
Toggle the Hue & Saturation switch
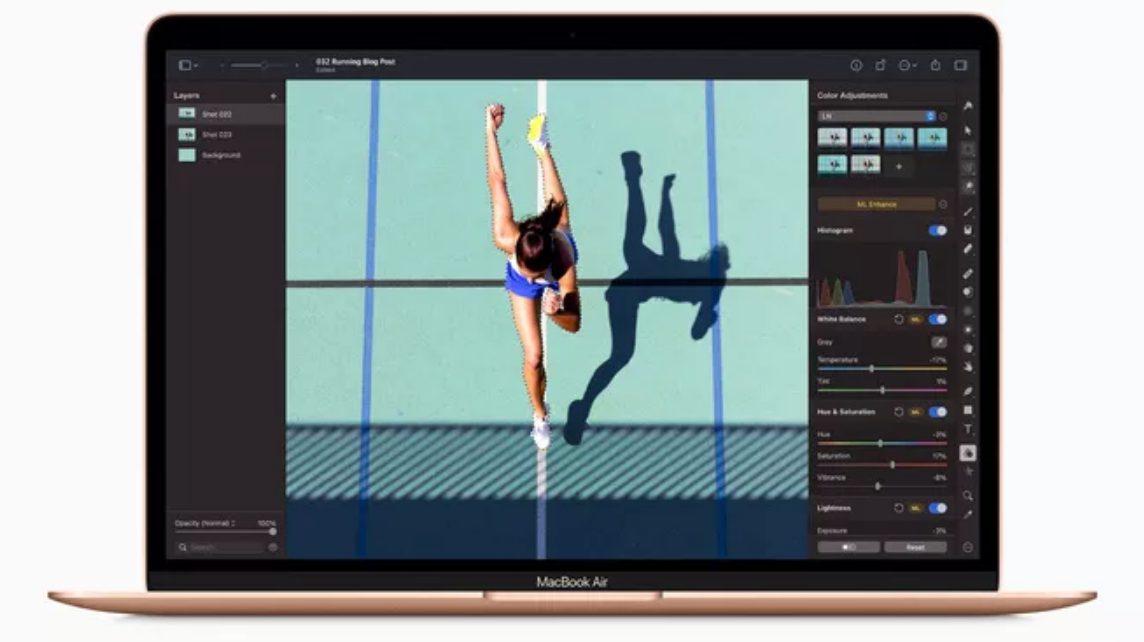point(938,412)
